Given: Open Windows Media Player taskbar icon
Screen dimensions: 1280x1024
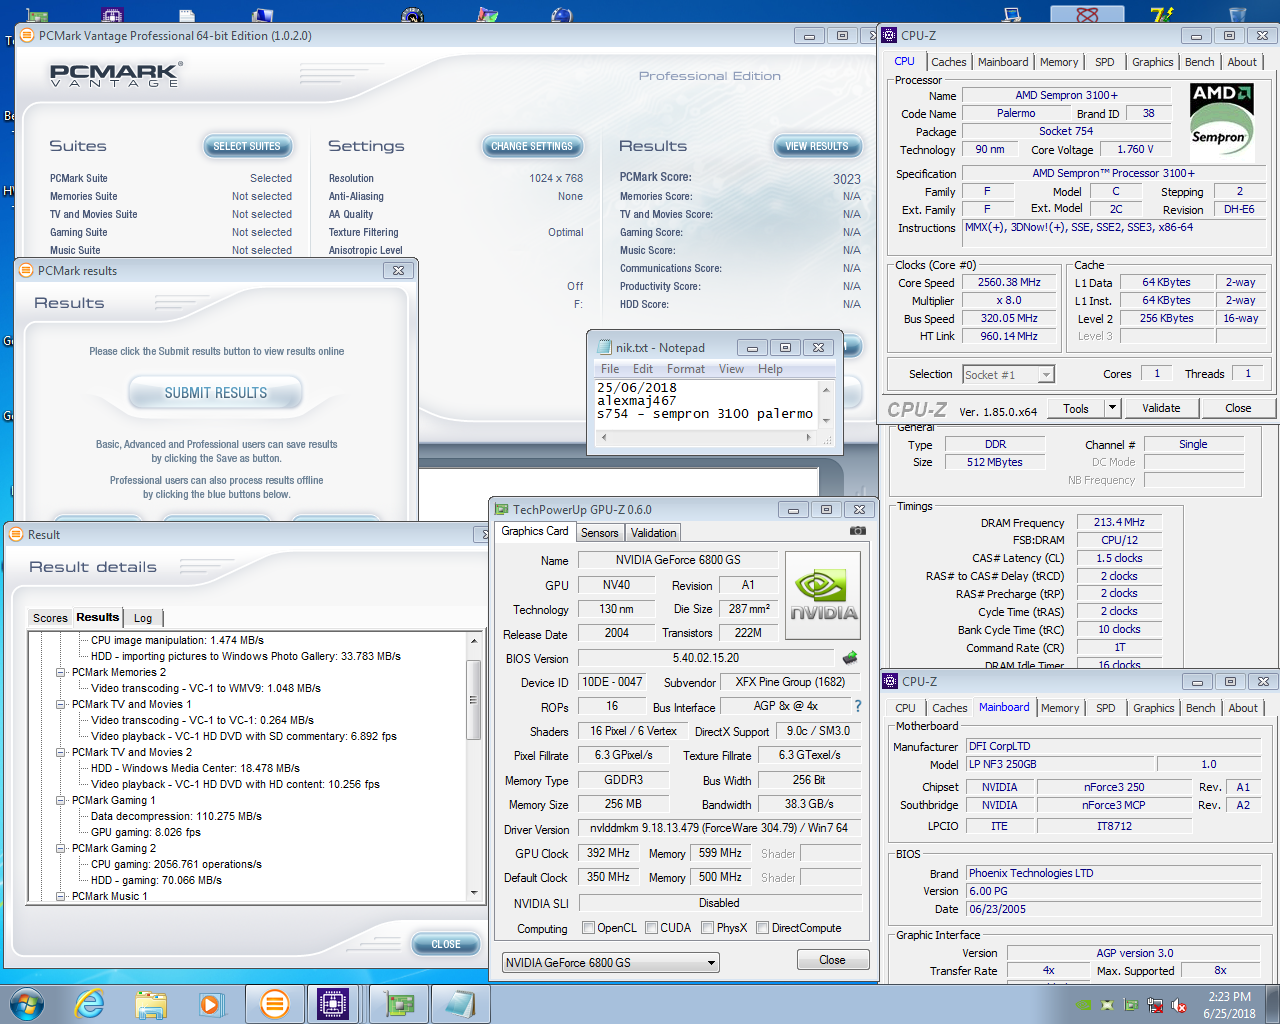Looking at the screenshot, I should tap(212, 1004).
